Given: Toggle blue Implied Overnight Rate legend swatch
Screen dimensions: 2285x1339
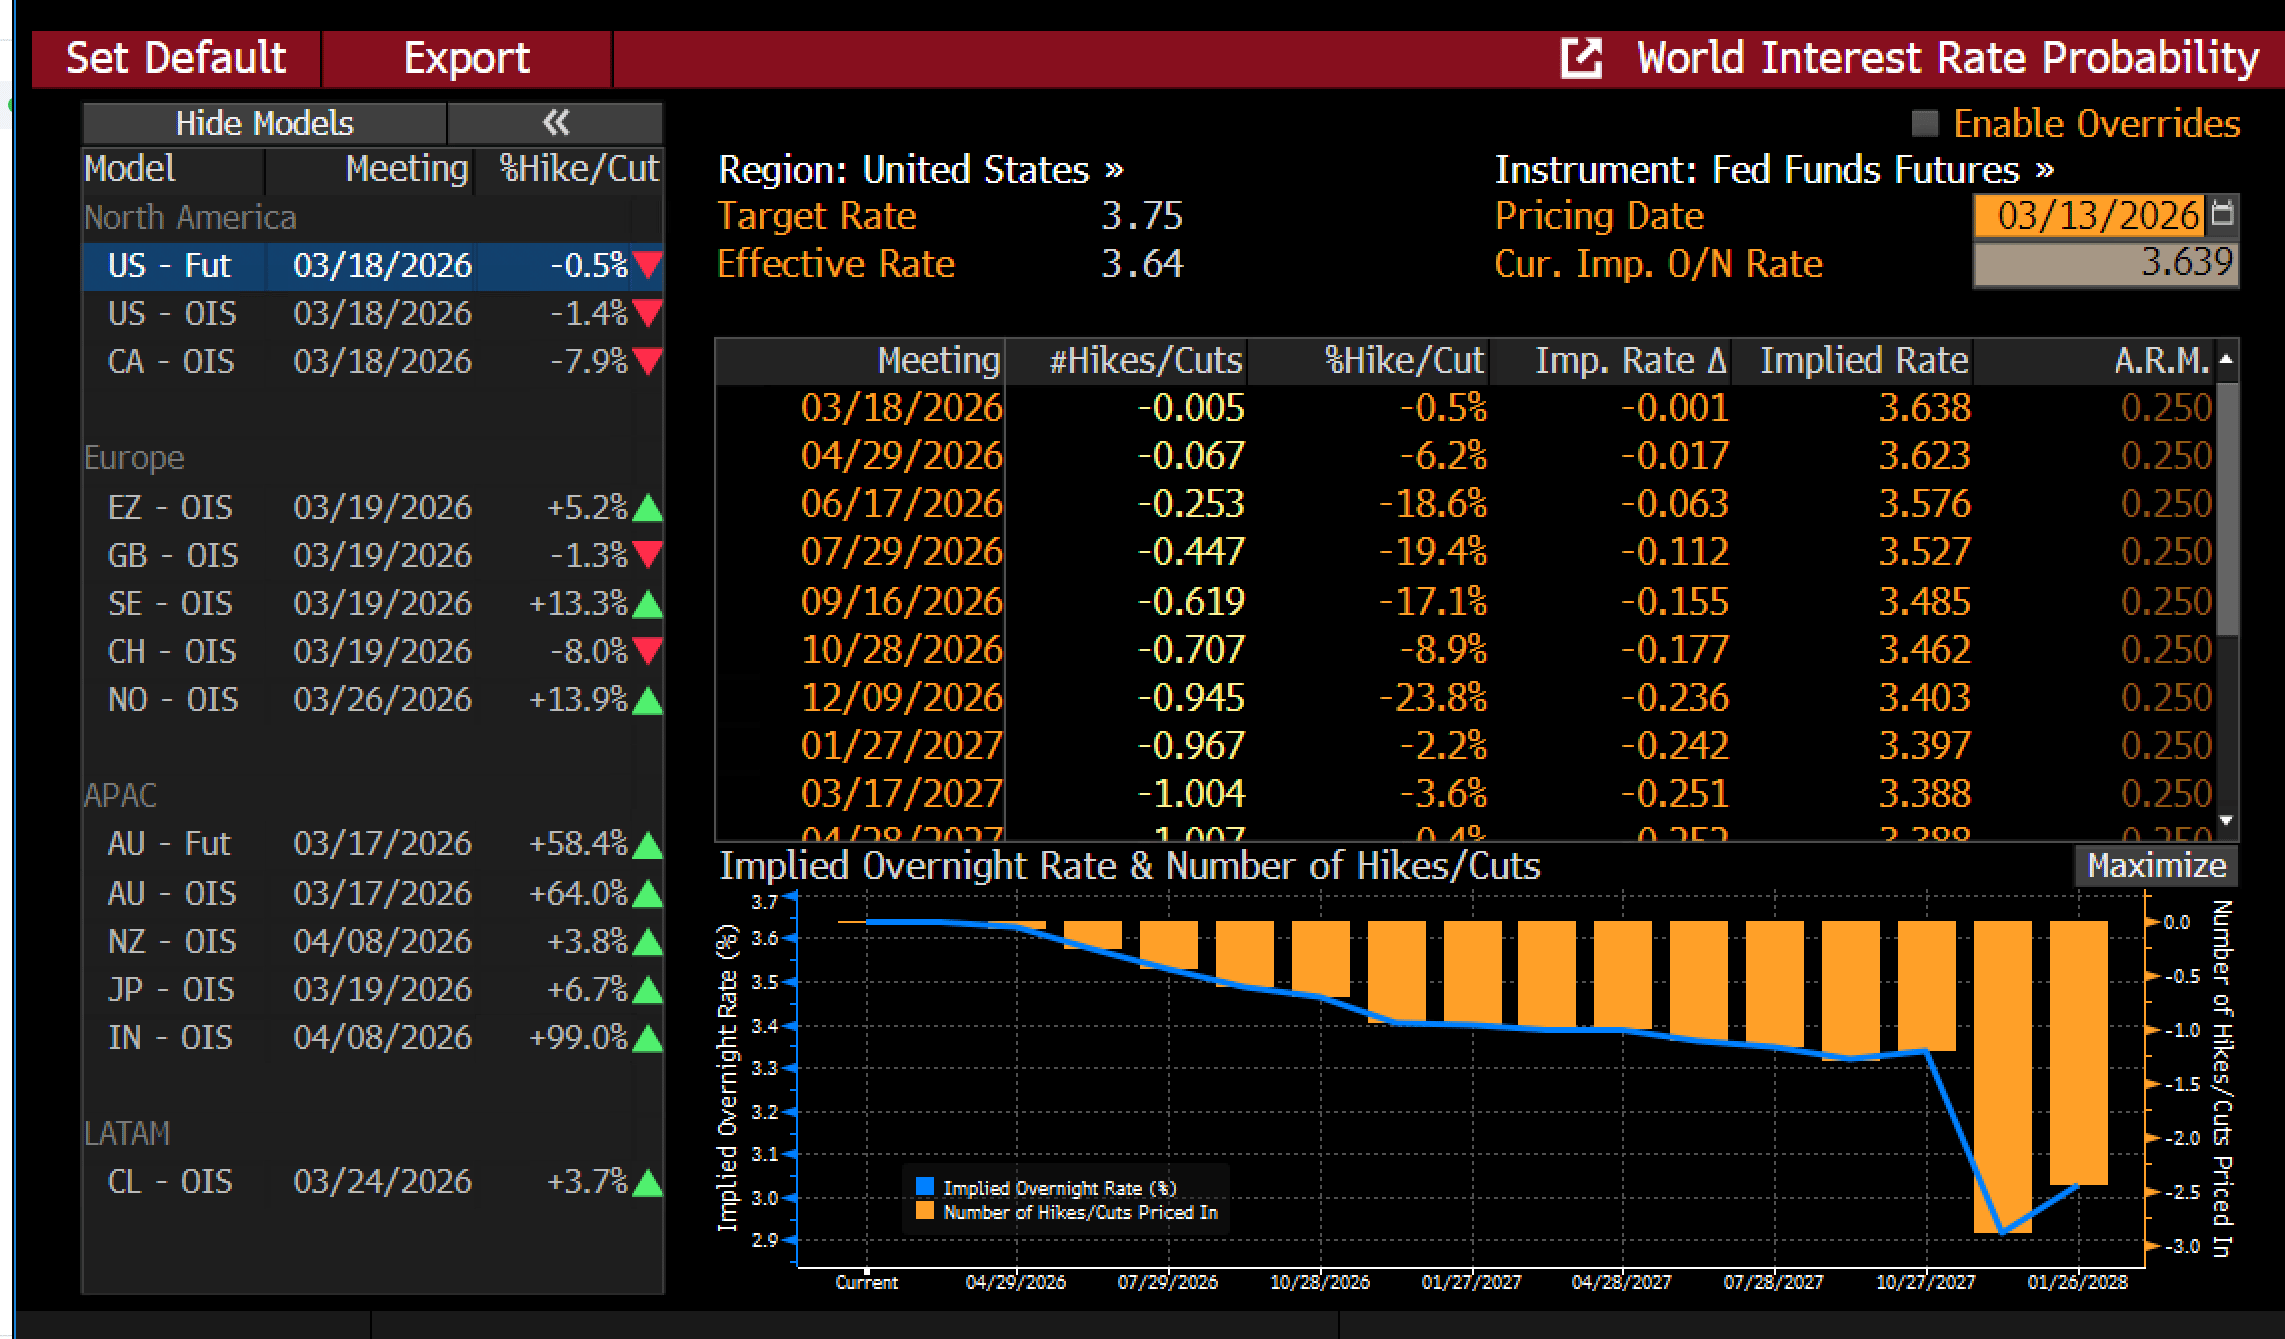Looking at the screenshot, I should coord(925,1187).
